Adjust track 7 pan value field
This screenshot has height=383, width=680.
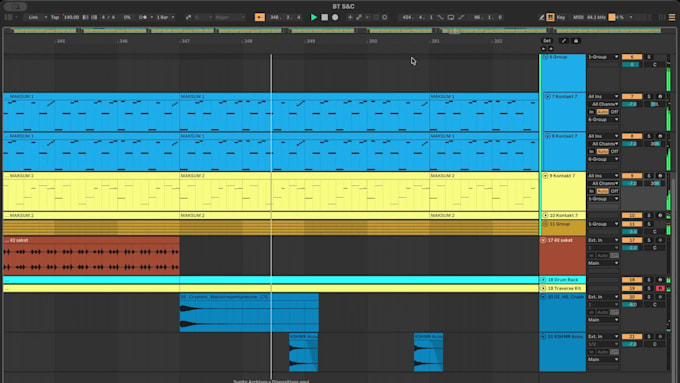click(655, 104)
